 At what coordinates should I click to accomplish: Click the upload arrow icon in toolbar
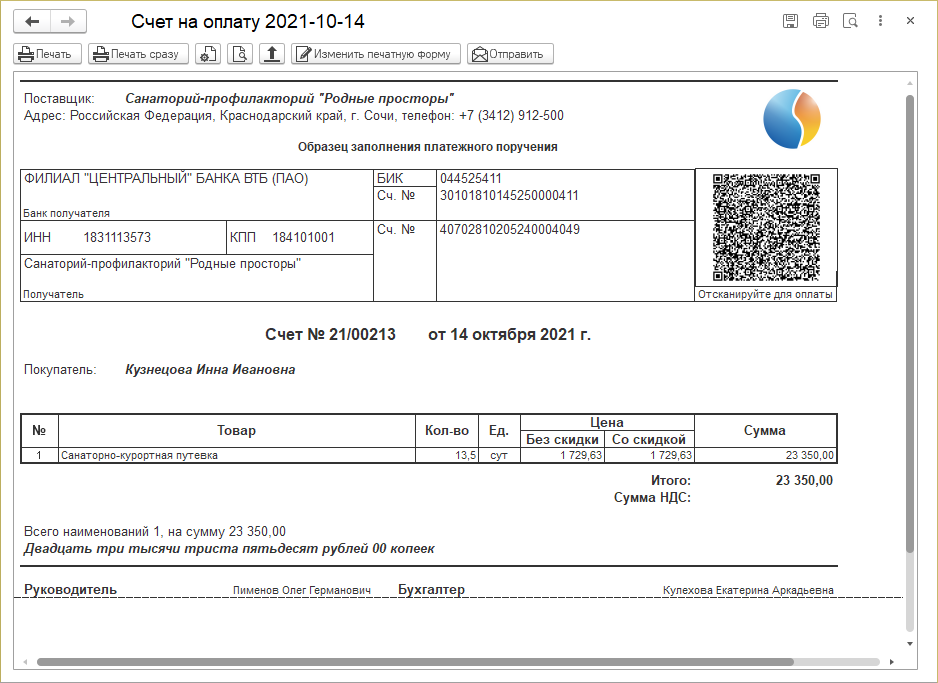coord(272,54)
